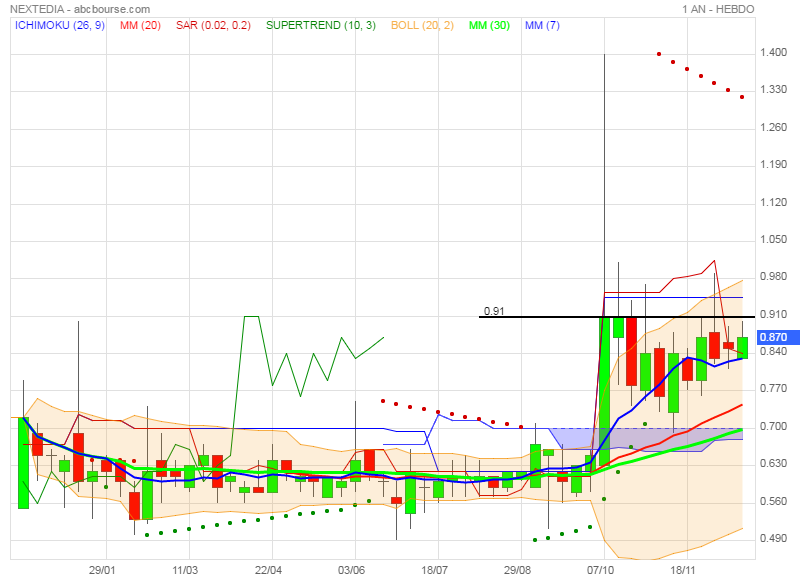Click the 0.910 price axis label
The width and height of the screenshot is (800, 580).
(x=773, y=314)
